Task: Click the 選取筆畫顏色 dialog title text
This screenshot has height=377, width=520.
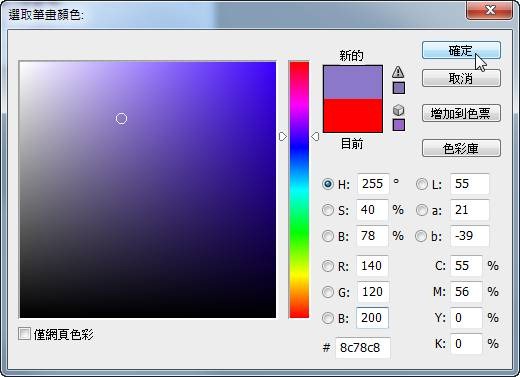Action: (46, 15)
